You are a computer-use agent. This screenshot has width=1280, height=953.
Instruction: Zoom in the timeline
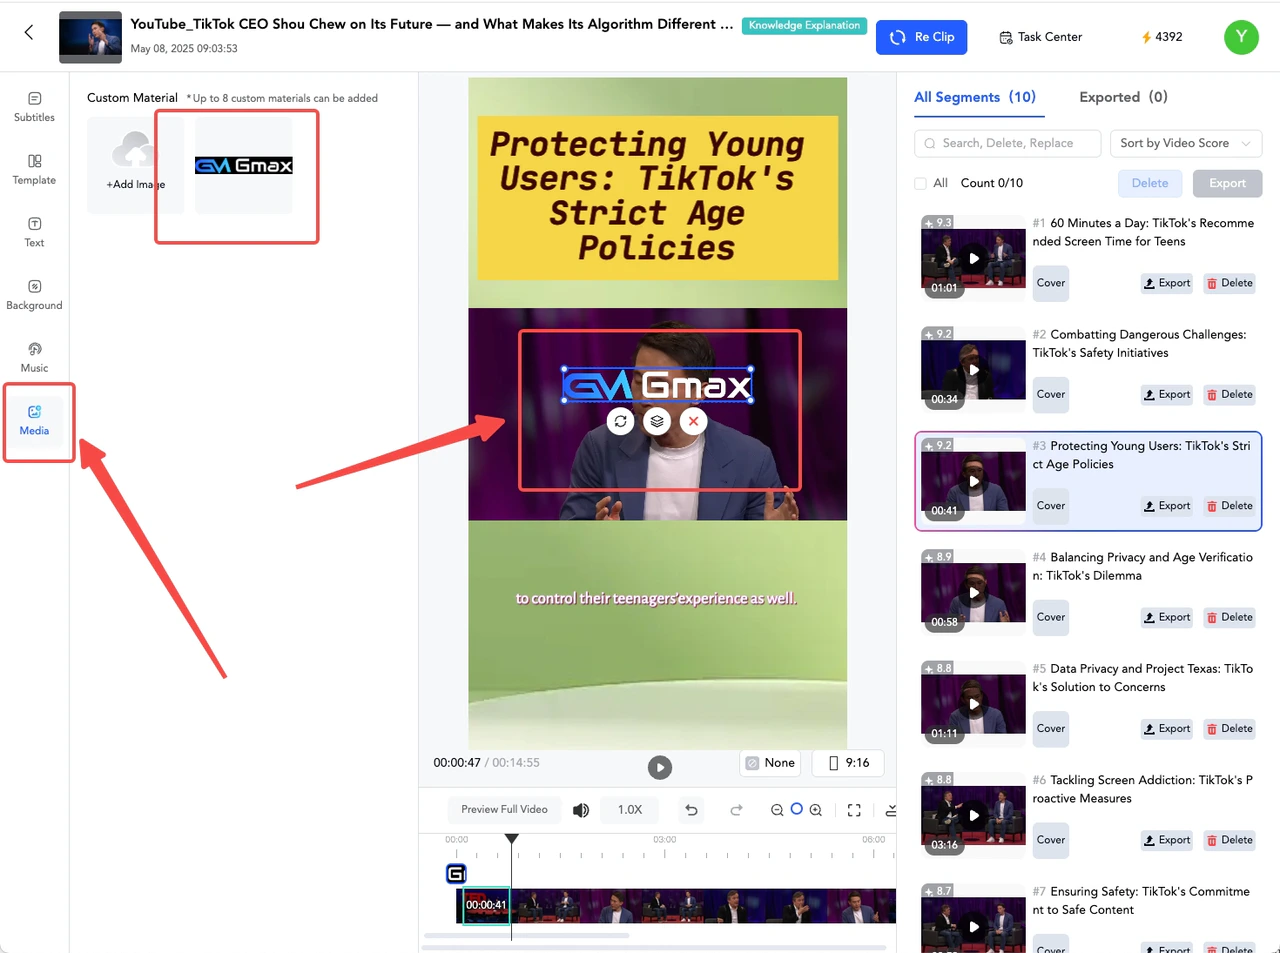tap(816, 810)
